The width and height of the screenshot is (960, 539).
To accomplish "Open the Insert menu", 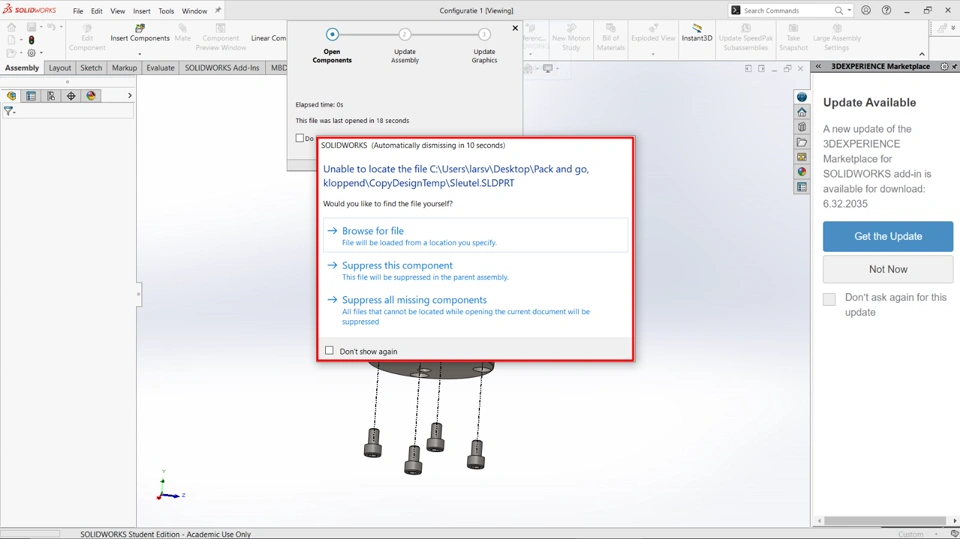I will click(141, 11).
